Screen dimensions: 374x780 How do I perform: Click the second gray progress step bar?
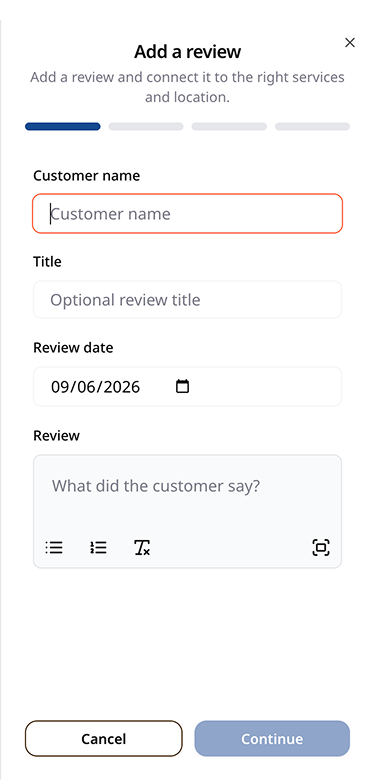tap(146, 127)
